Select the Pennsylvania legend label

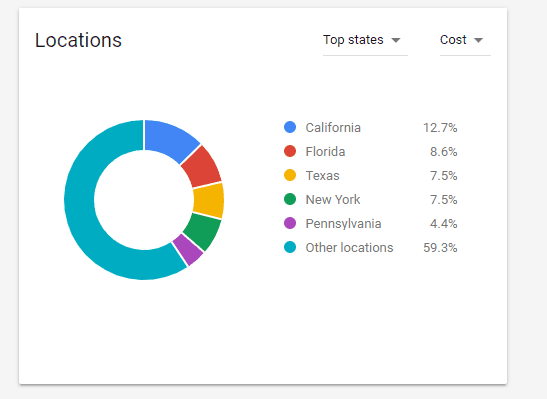point(343,224)
